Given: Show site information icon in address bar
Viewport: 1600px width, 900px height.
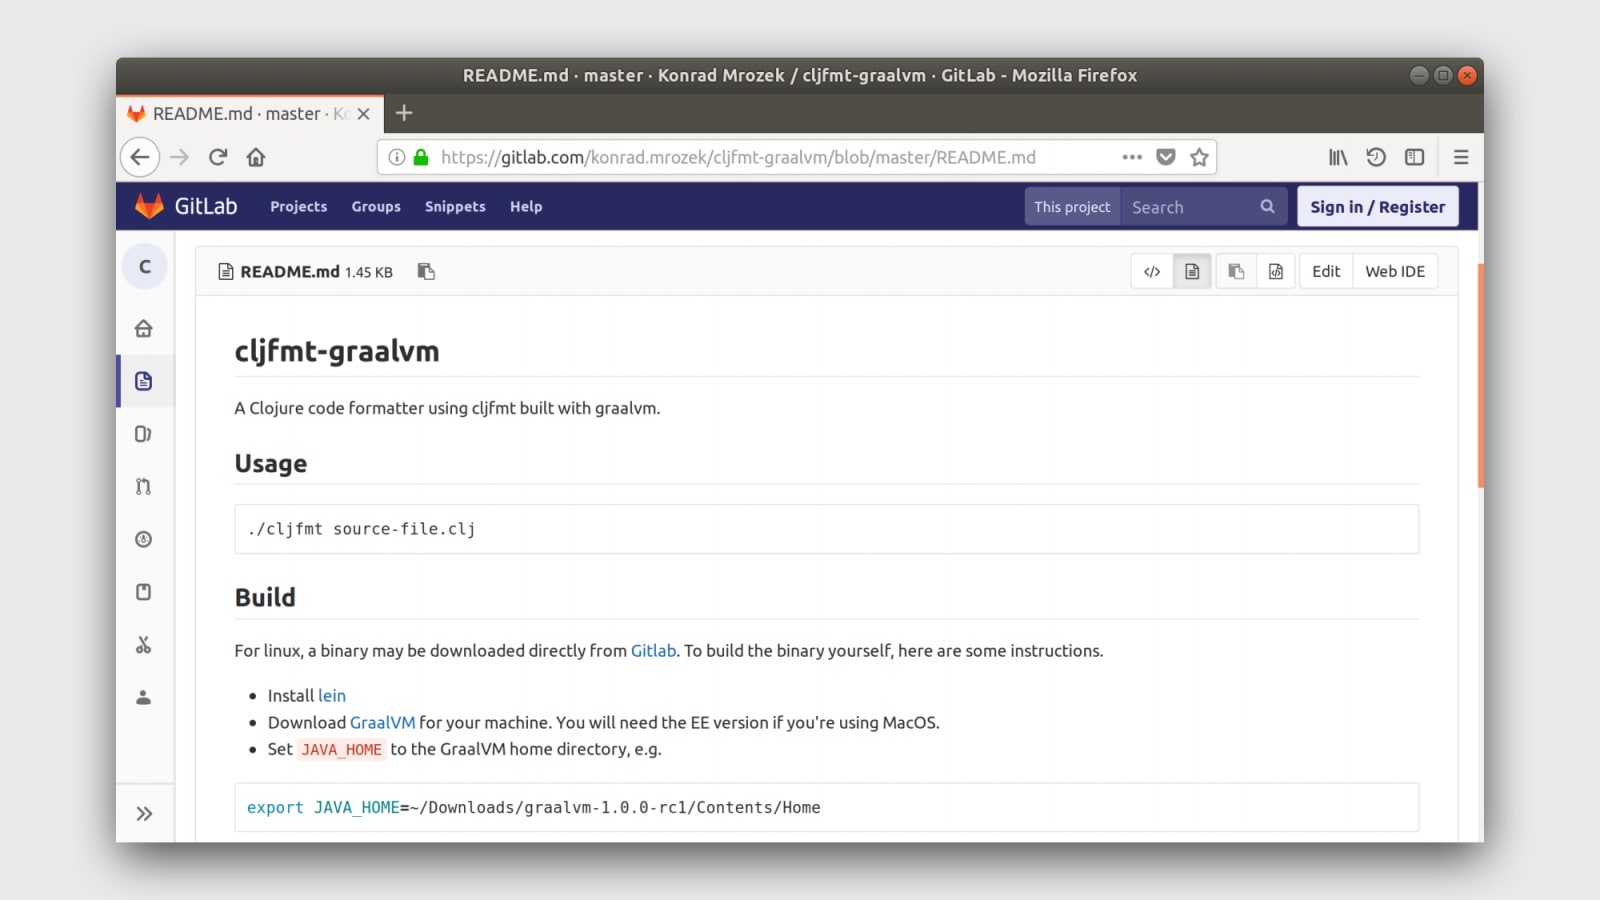Looking at the screenshot, I should 396,157.
